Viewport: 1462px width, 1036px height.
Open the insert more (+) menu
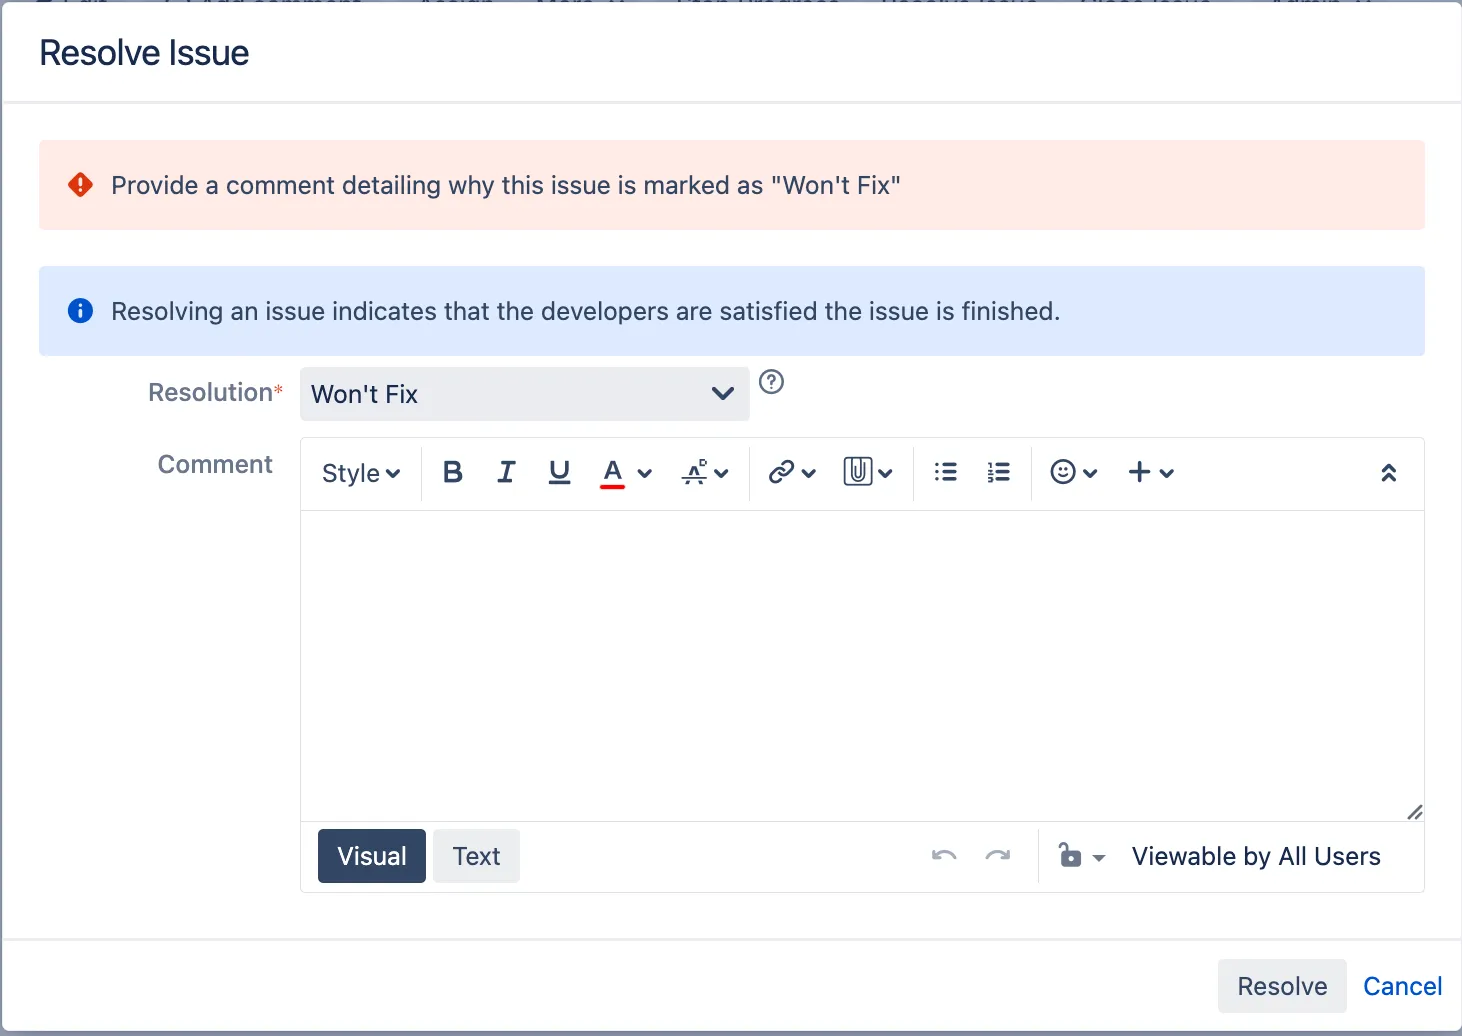click(1151, 472)
